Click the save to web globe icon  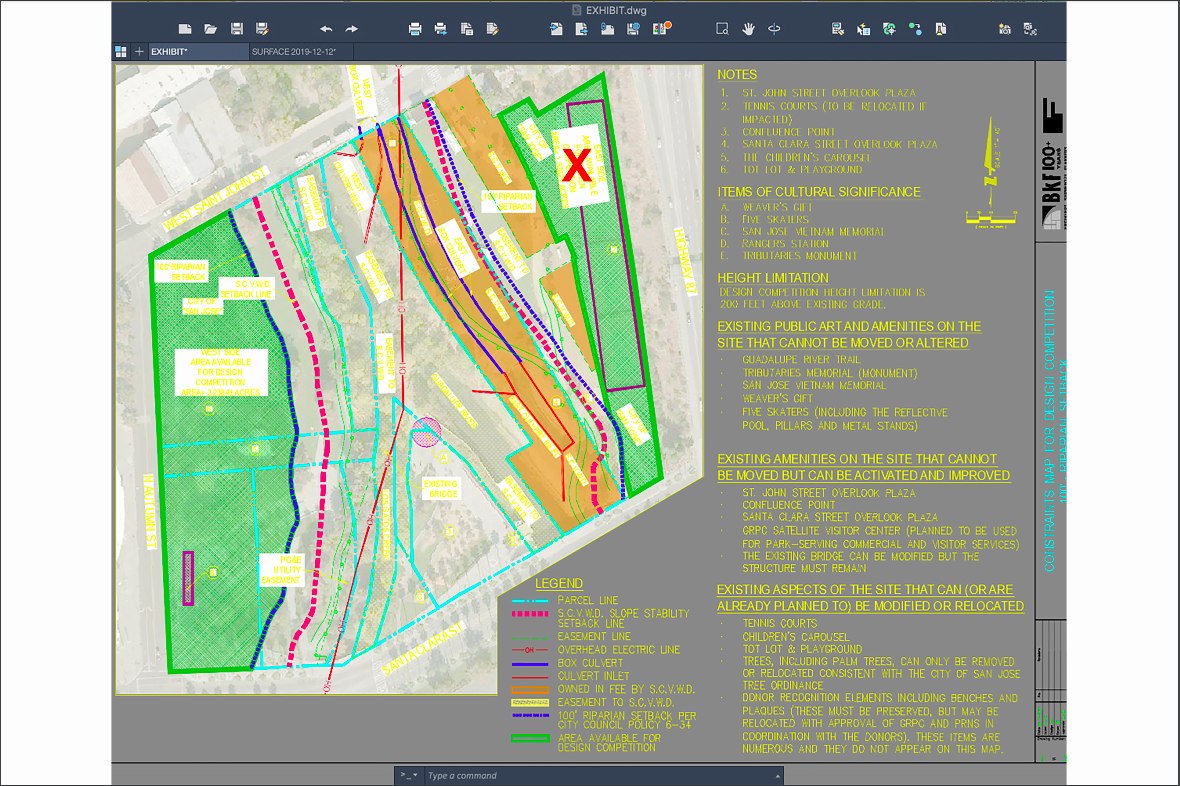633,29
